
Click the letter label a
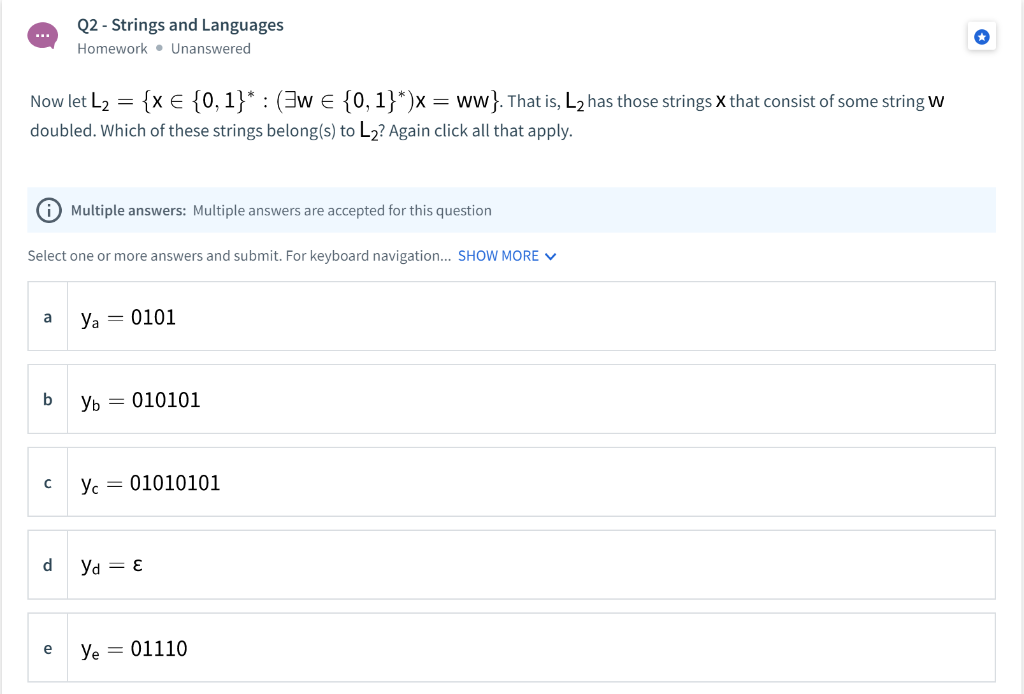(47, 317)
